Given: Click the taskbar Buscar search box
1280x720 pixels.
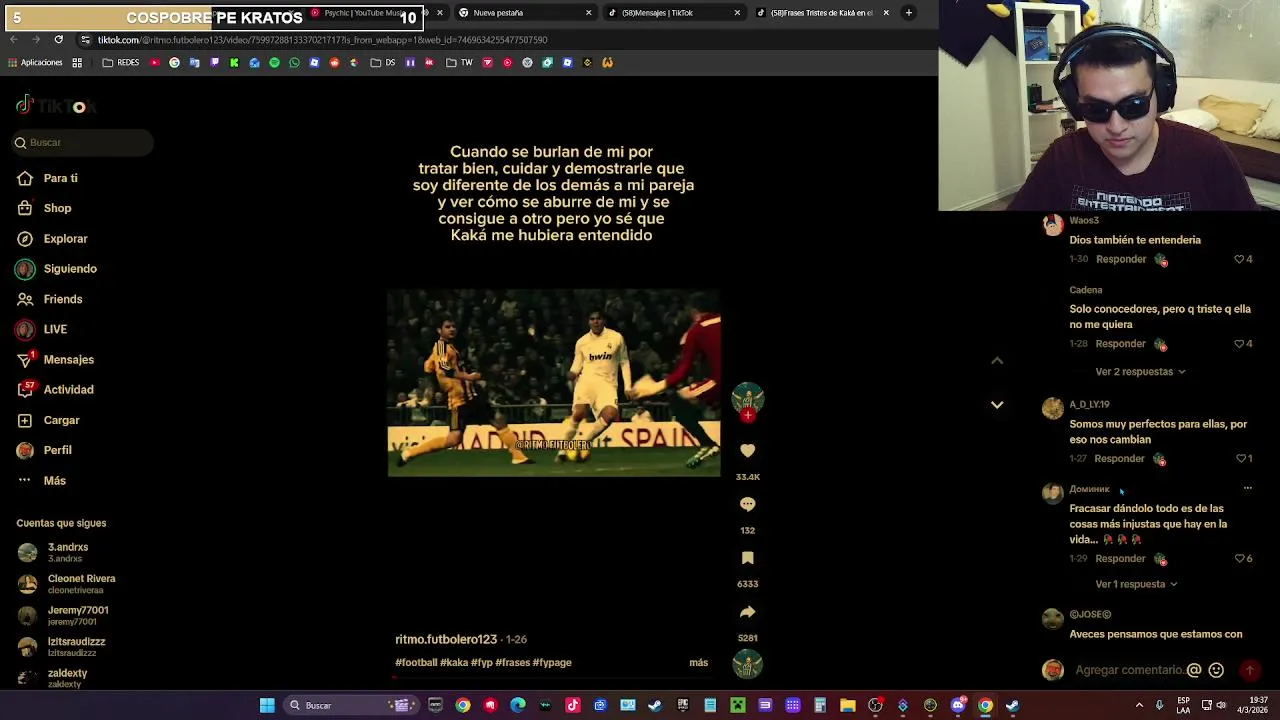Looking at the screenshot, I should click(350, 706).
